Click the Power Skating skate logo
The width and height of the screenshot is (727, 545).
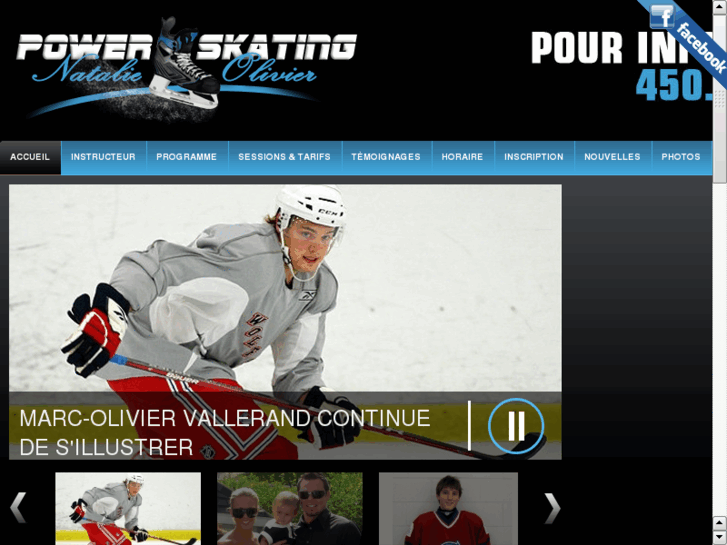point(186,69)
